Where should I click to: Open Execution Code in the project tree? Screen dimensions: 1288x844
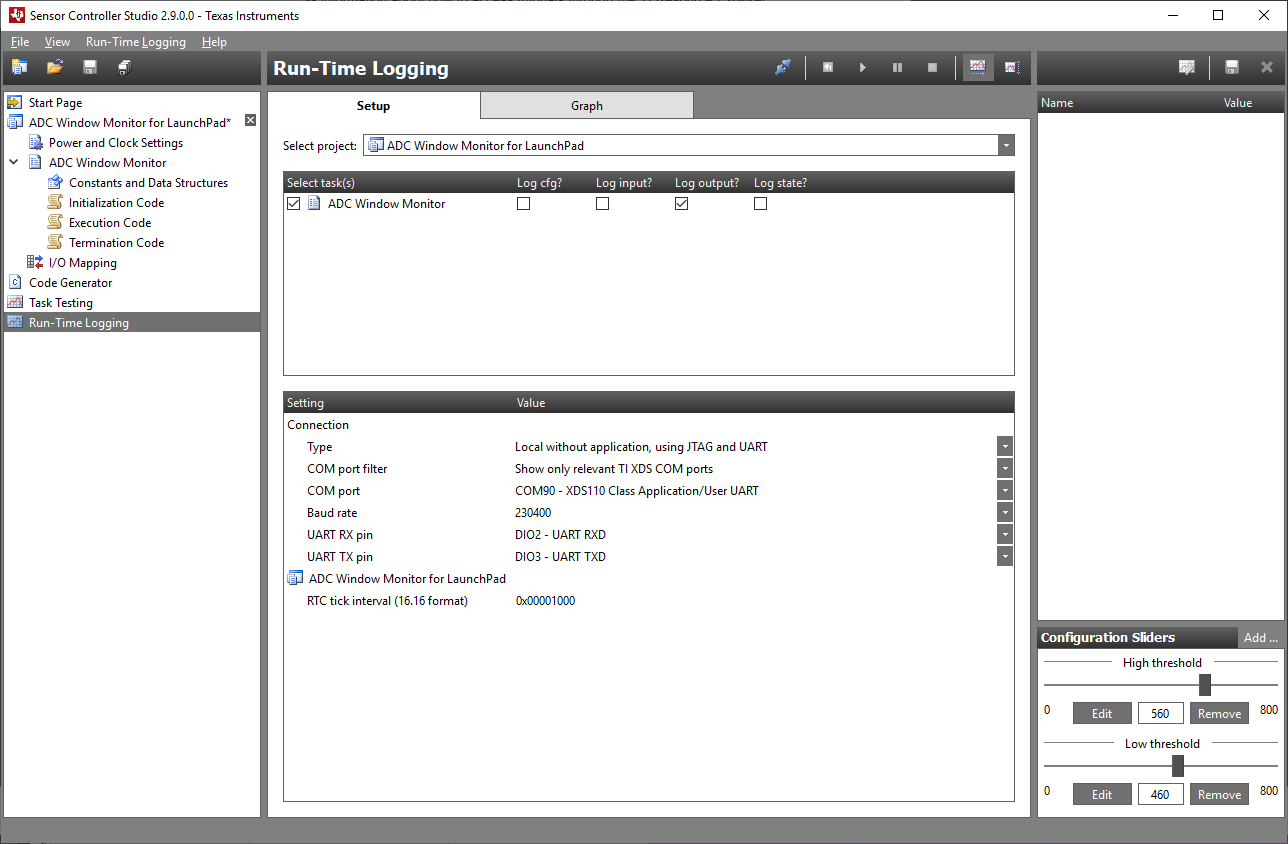click(110, 222)
